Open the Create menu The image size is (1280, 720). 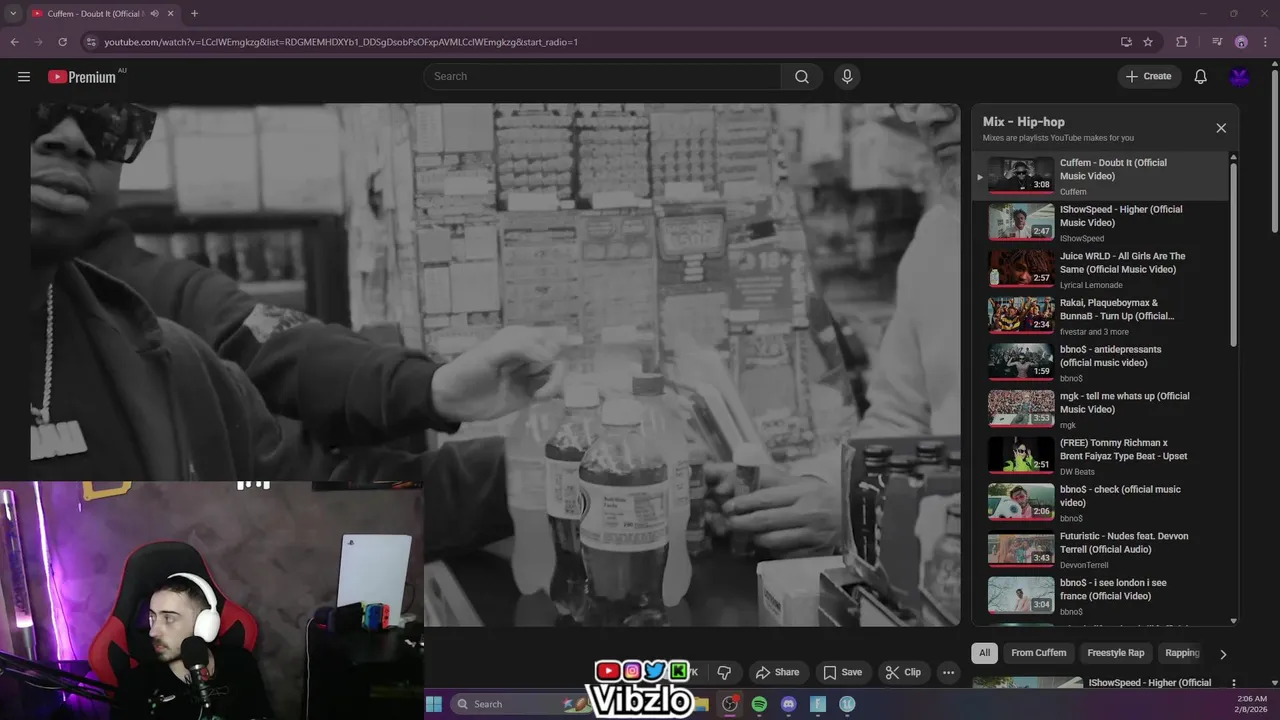point(1149,76)
